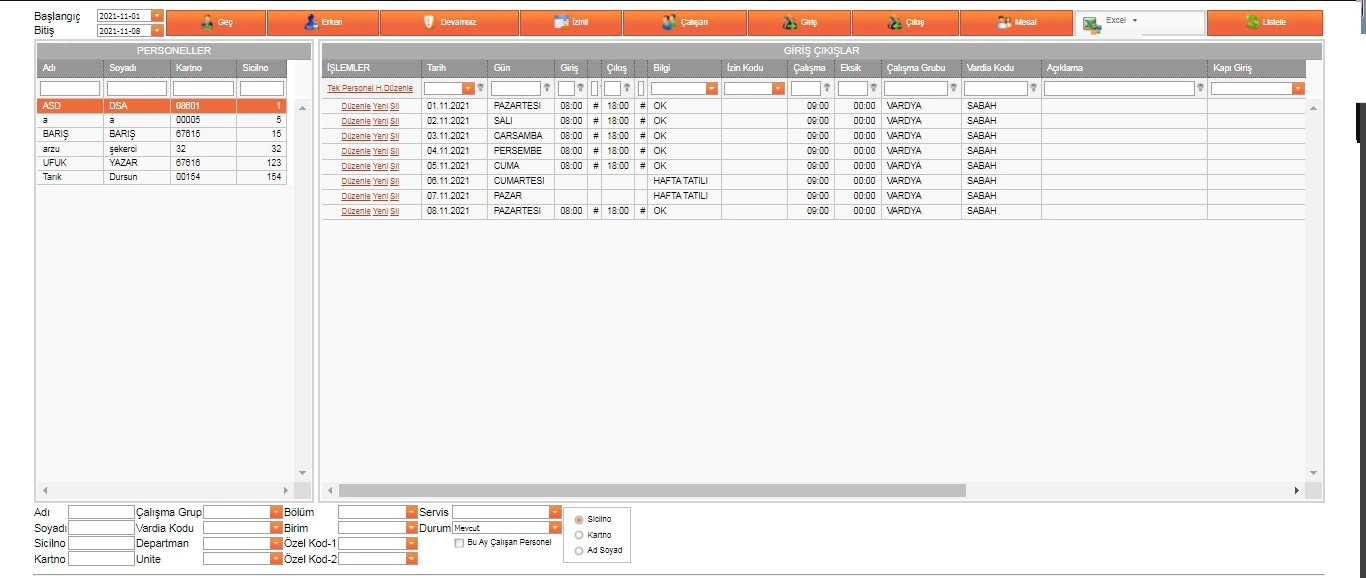Screen dimensions: 1366x578
Task: Expand the Durum dropdown showing Mevcut
Action: [x=555, y=527]
